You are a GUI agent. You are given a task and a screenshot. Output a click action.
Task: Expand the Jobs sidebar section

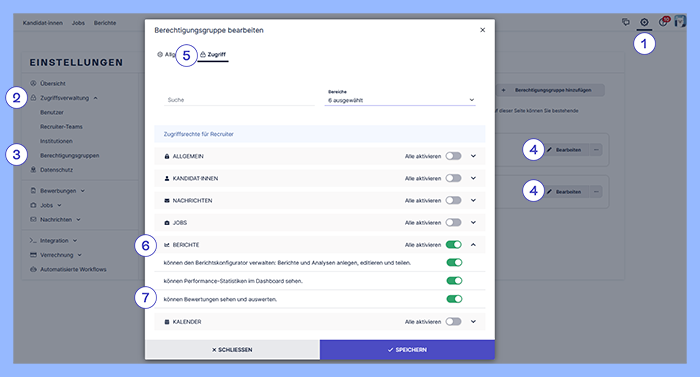(59, 205)
